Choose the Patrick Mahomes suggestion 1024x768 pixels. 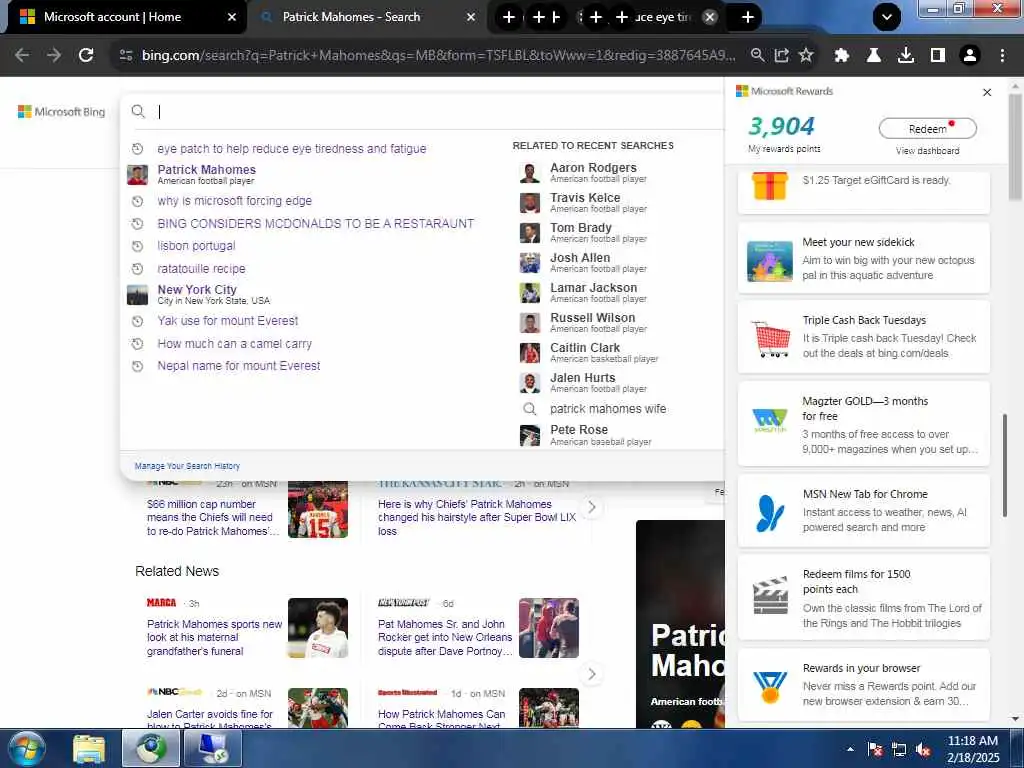(x=206, y=174)
